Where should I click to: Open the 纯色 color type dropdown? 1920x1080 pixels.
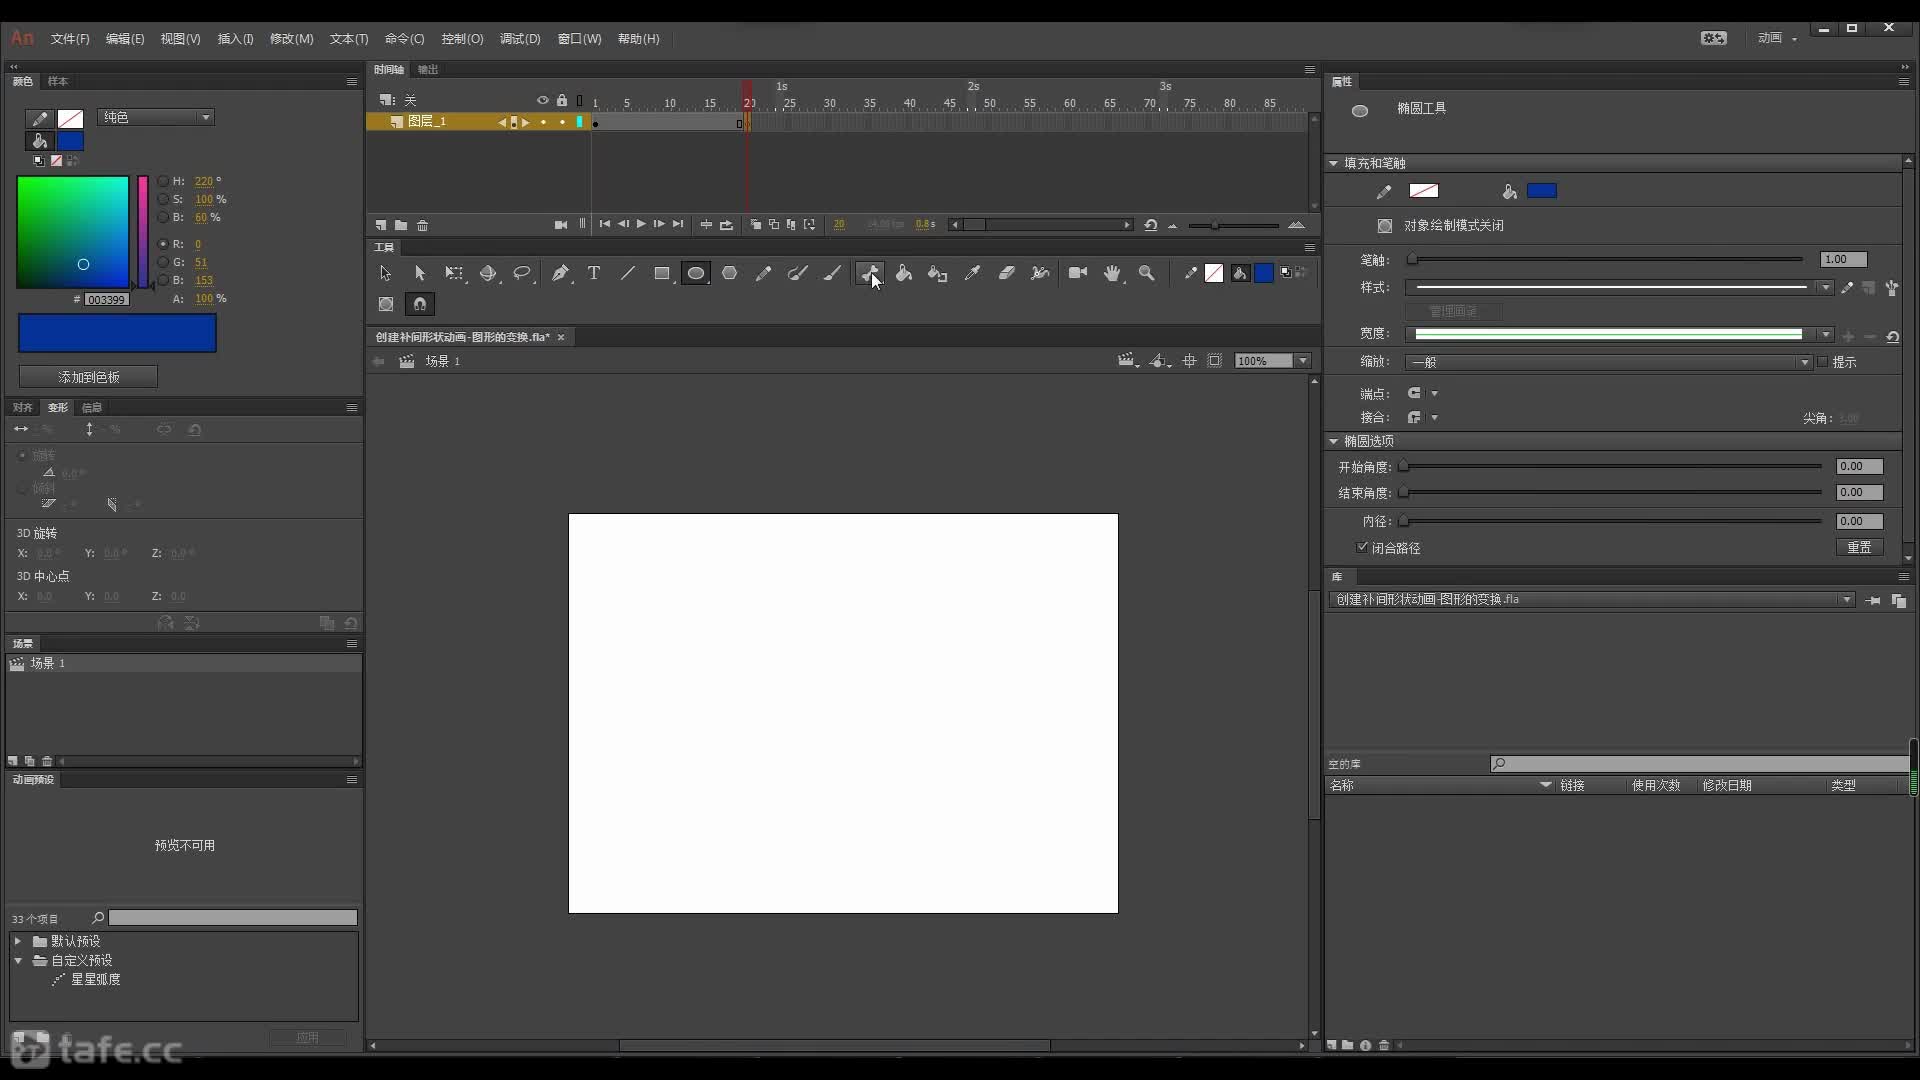(156, 117)
